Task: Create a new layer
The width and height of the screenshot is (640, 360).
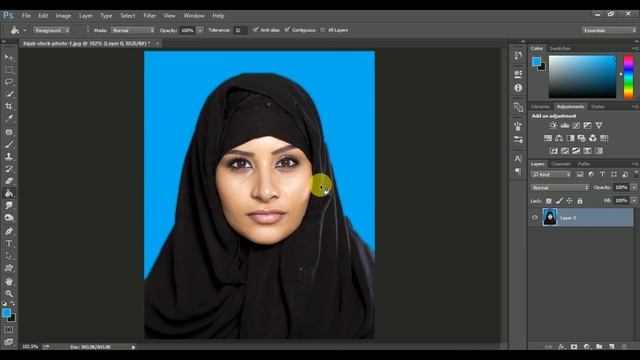Action: [x=611, y=347]
